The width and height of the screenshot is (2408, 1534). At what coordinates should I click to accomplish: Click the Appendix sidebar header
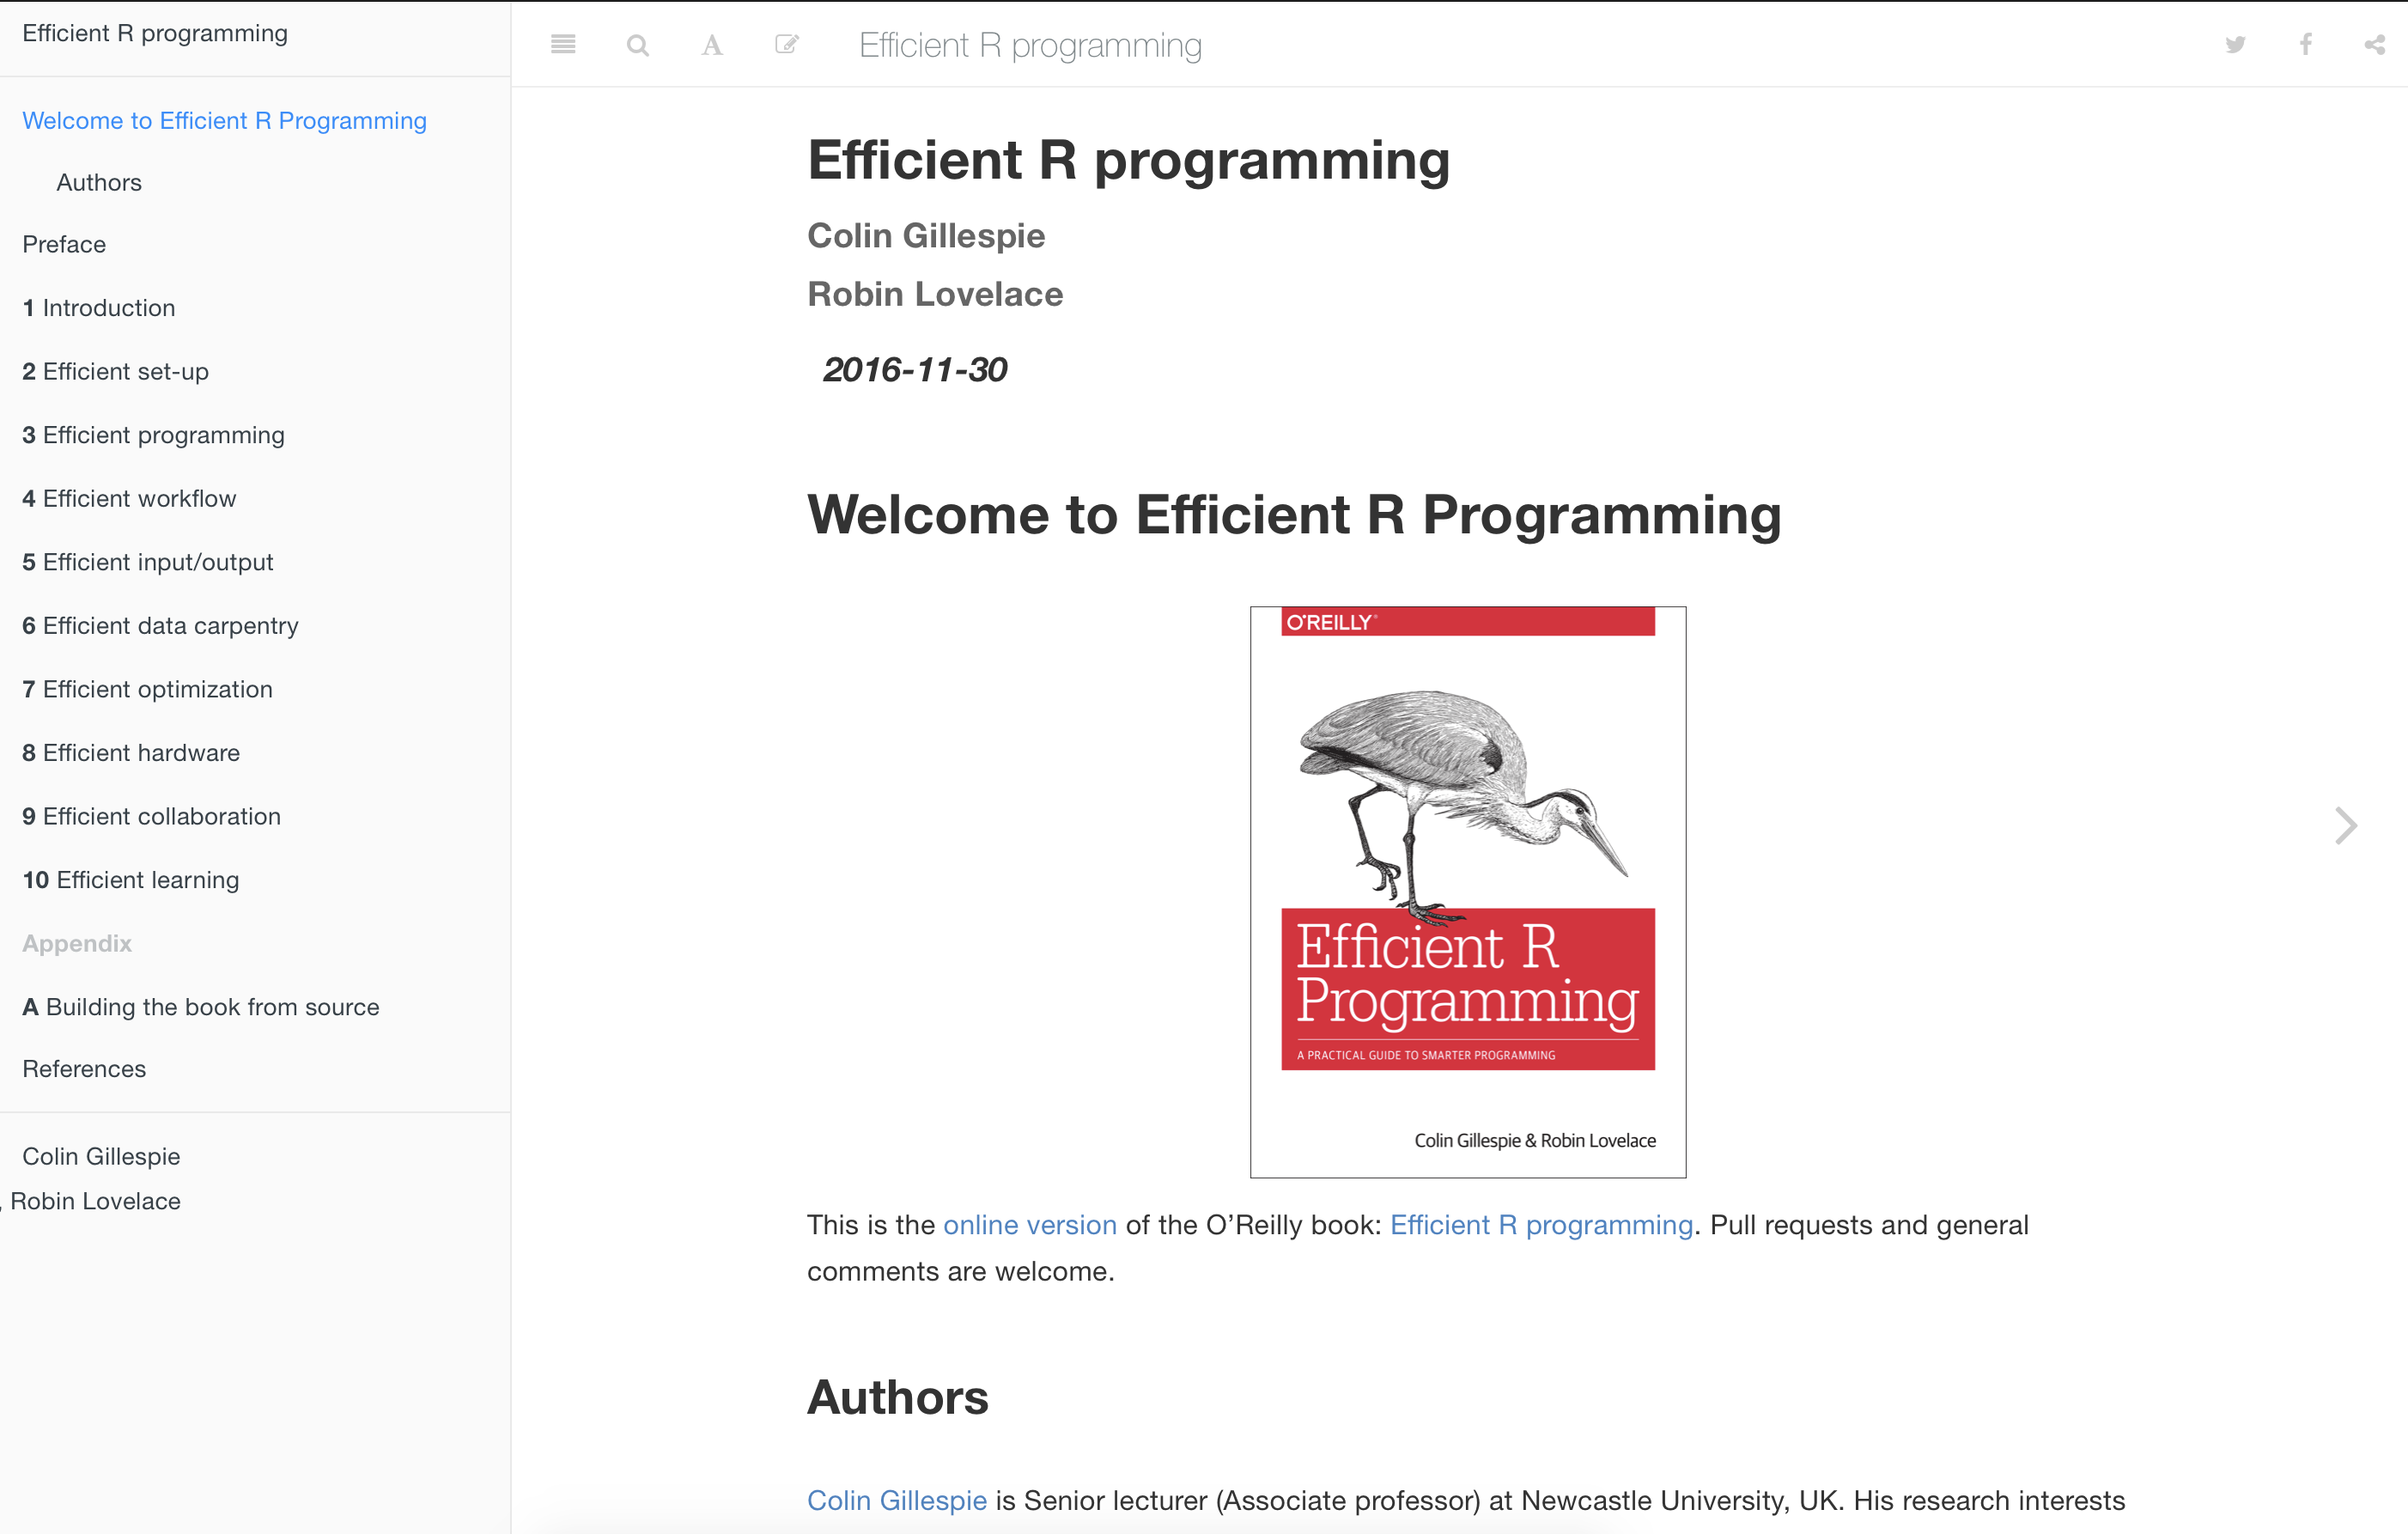(x=77, y=943)
